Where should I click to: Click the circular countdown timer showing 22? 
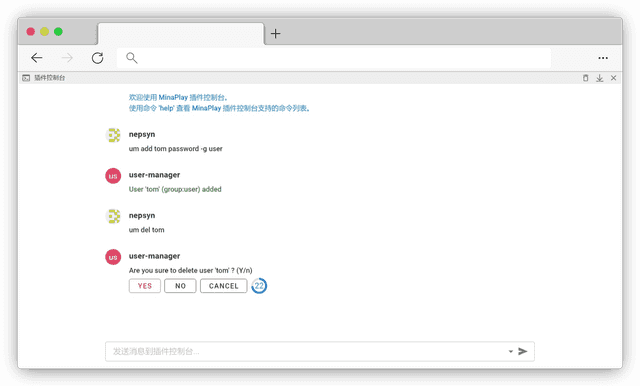pos(259,286)
